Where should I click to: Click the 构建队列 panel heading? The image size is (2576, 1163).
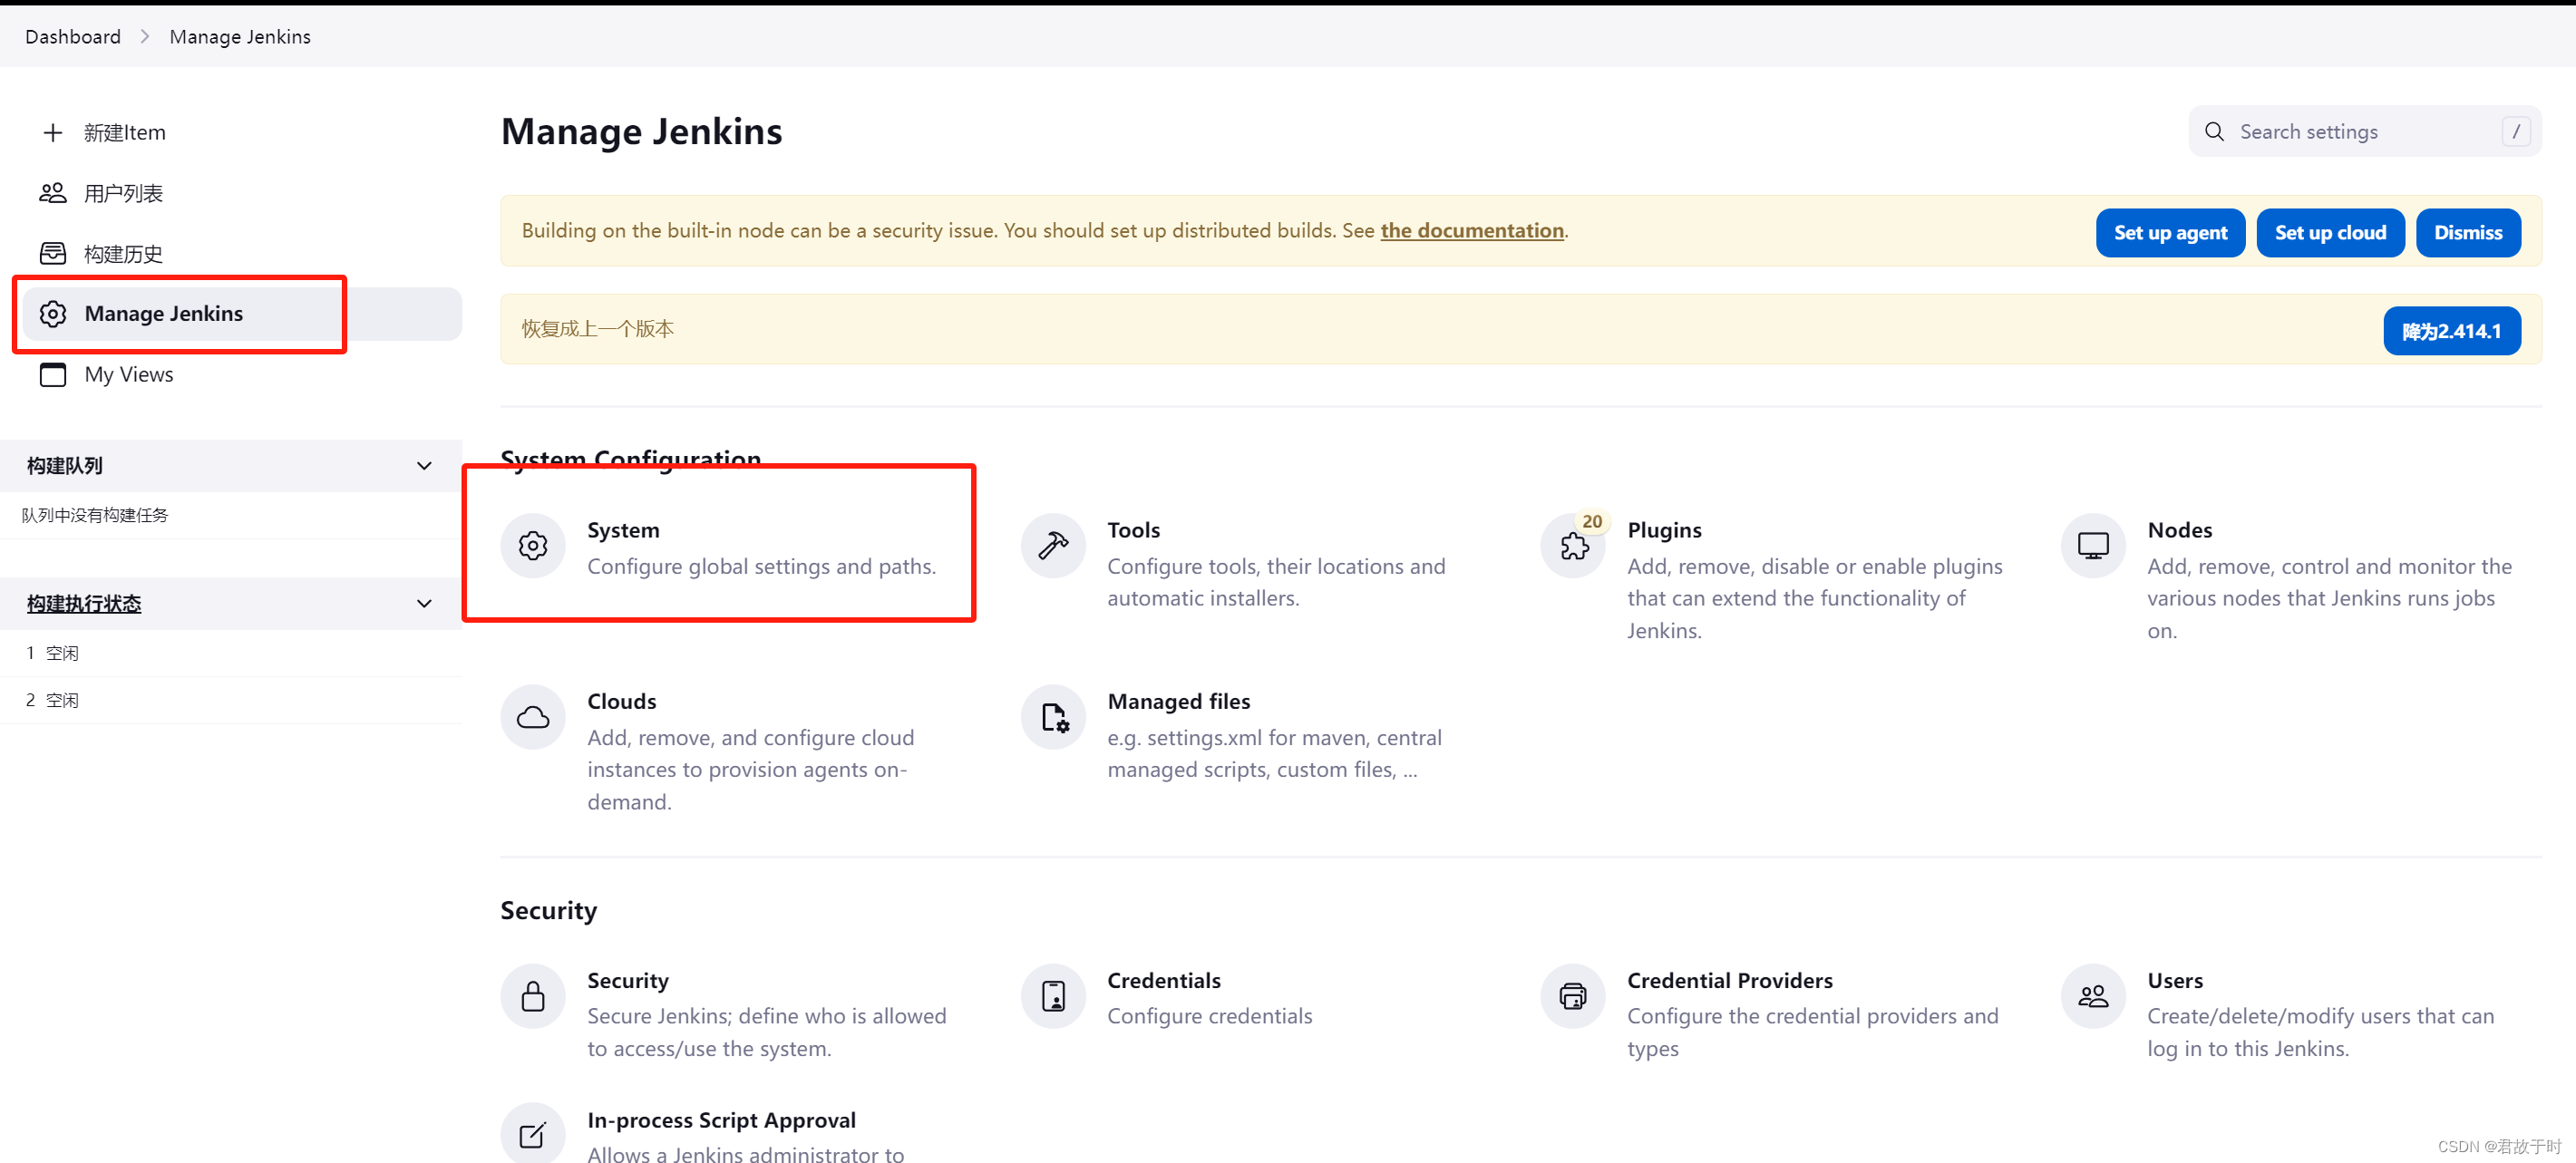click(64, 466)
